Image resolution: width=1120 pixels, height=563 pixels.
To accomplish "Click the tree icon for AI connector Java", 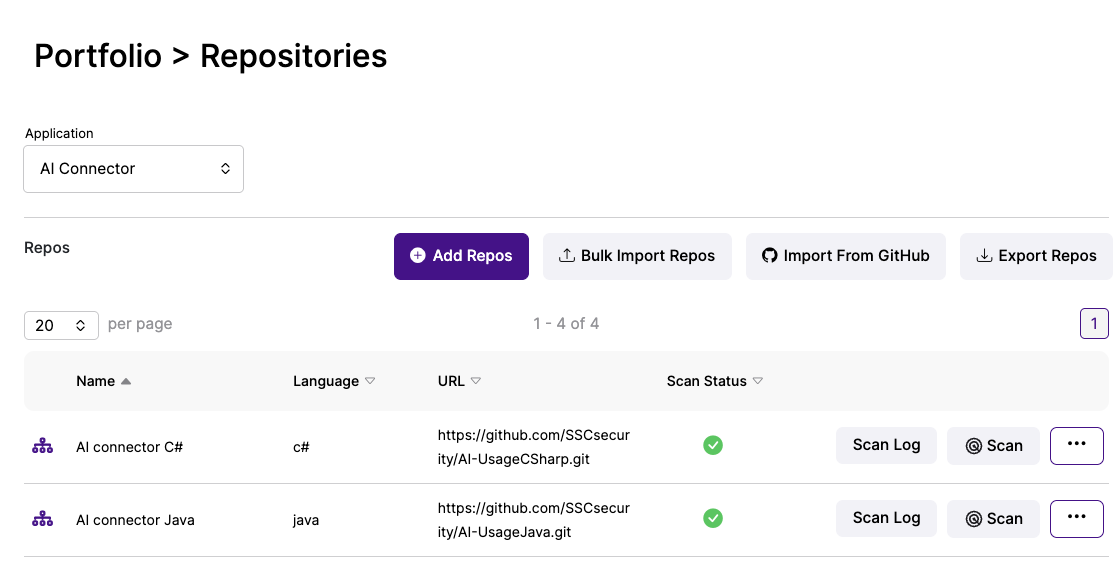I will coord(42,519).
